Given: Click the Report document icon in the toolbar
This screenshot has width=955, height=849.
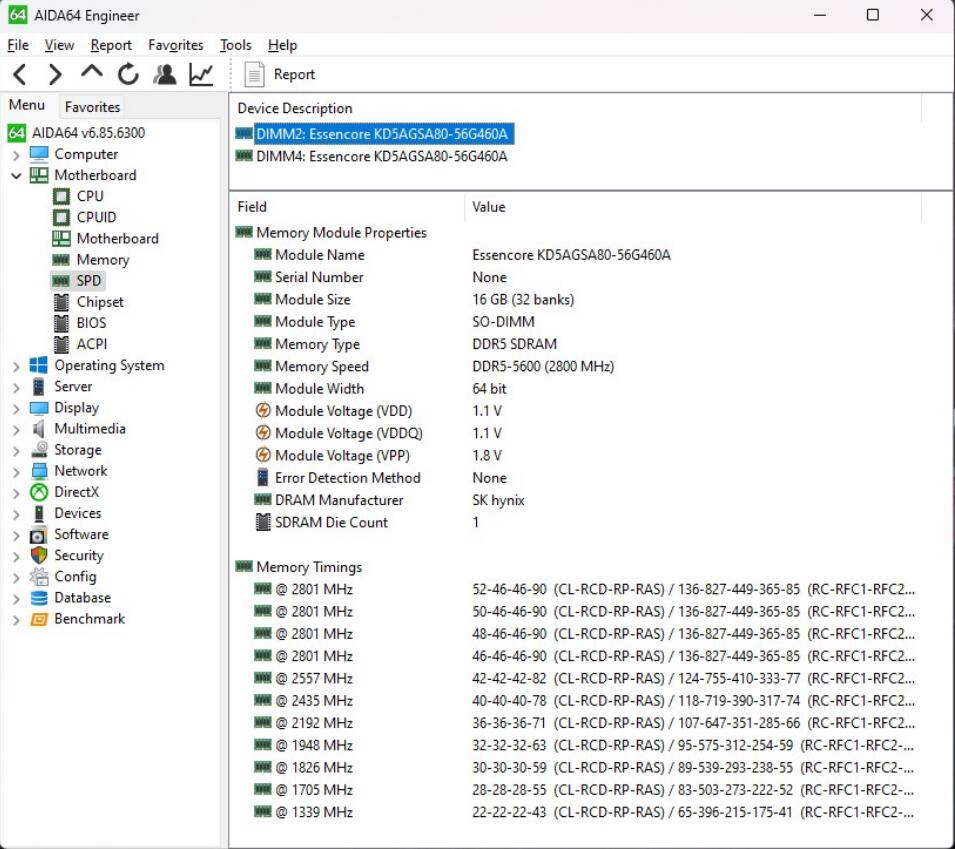Looking at the screenshot, I should pos(254,74).
